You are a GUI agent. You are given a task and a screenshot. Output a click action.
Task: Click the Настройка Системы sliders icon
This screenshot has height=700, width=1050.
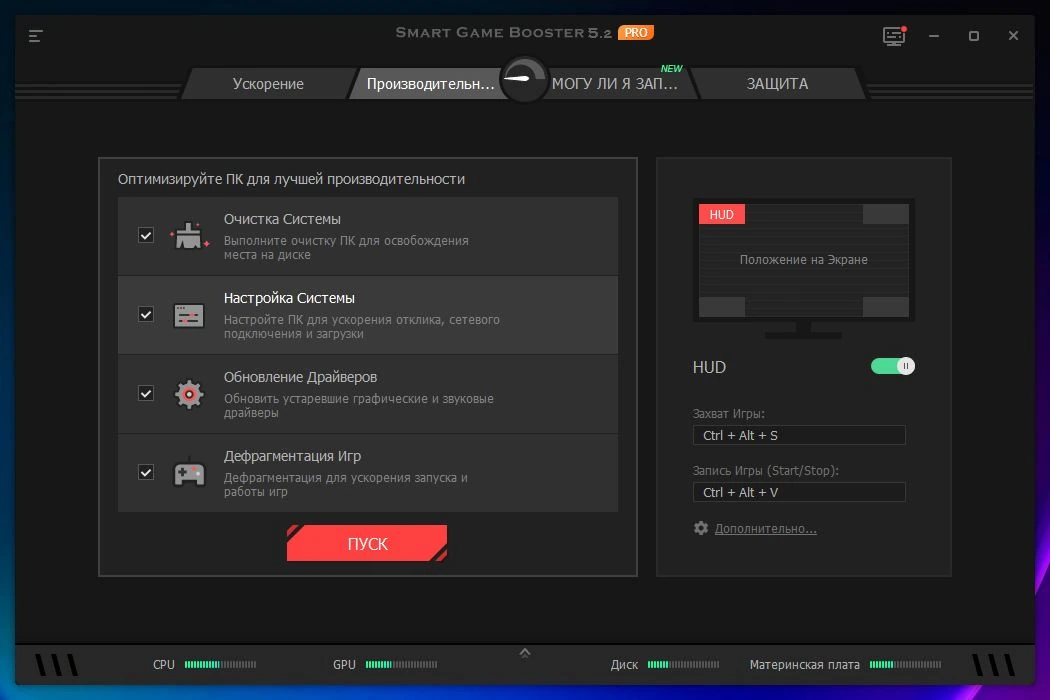[189, 315]
